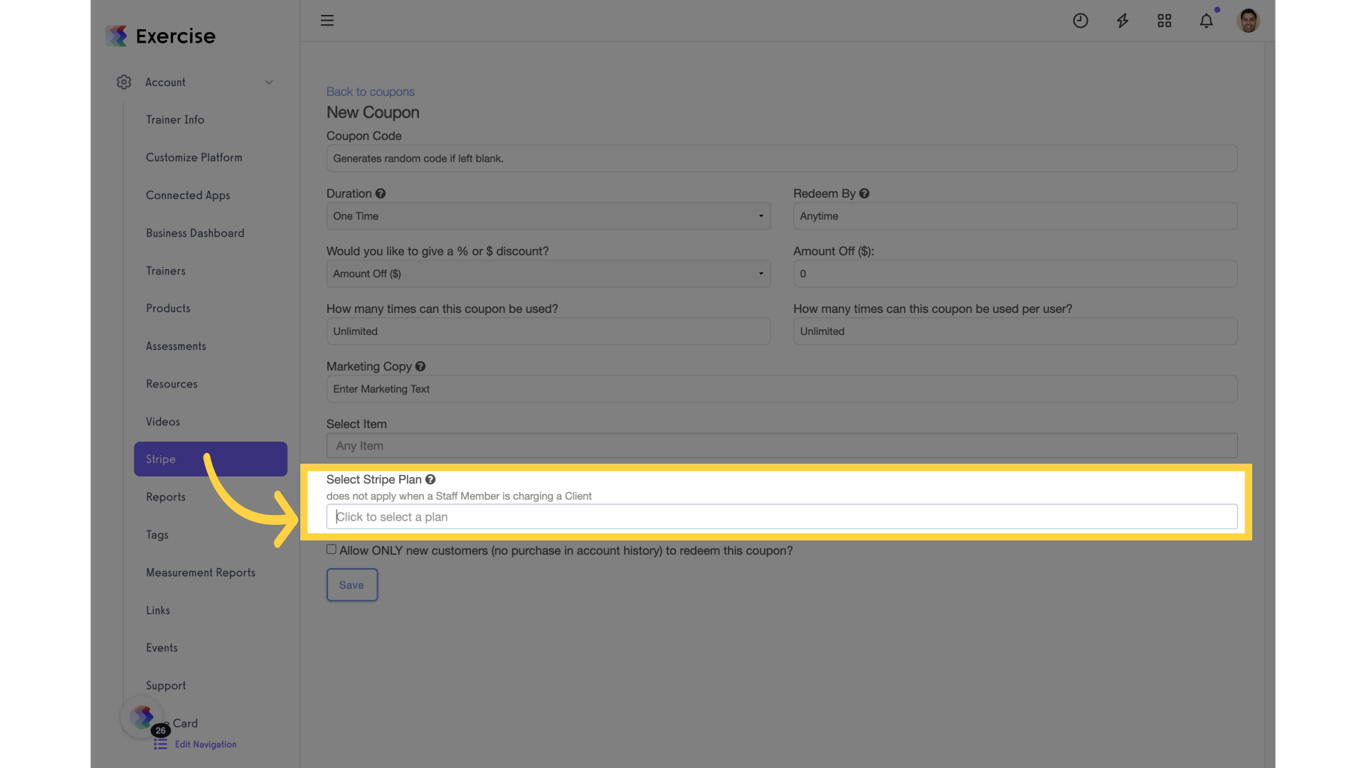Click the Select Stripe Plan help icon
The height and width of the screenshot is (768, 1366).
431,479
